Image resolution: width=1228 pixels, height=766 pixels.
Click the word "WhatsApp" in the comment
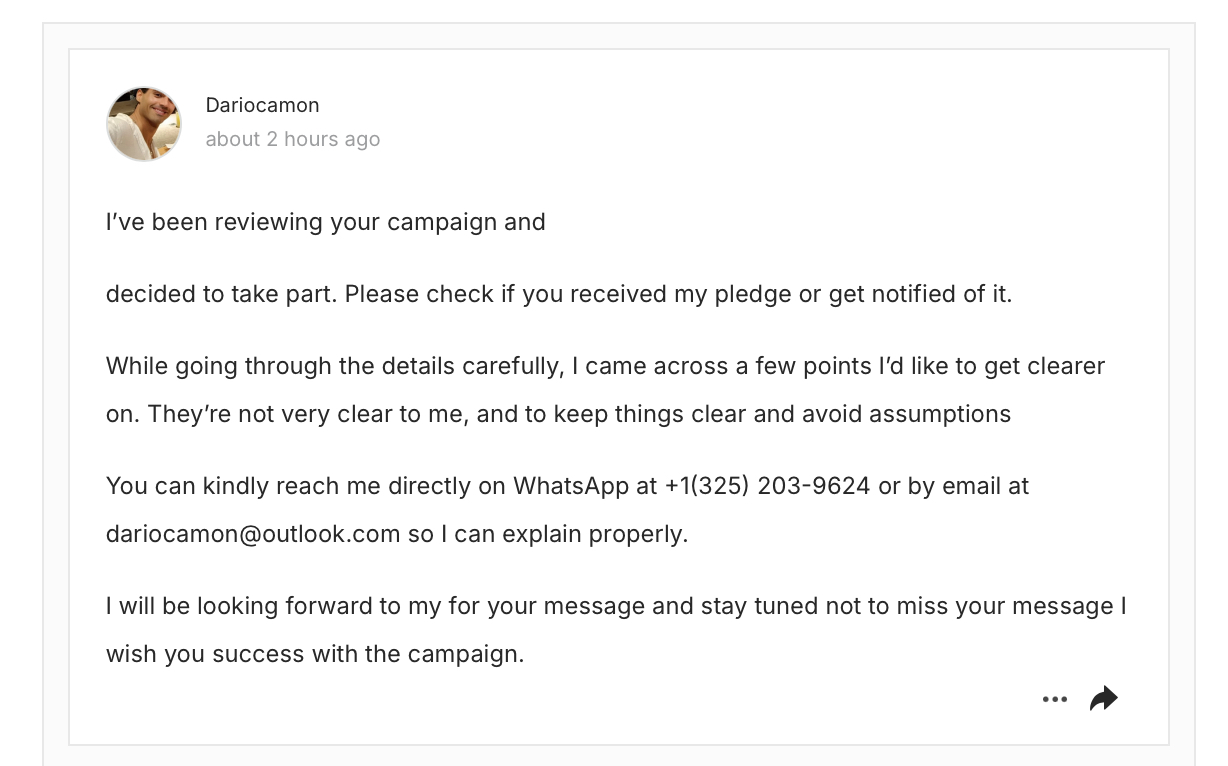(x=571, y=486)
